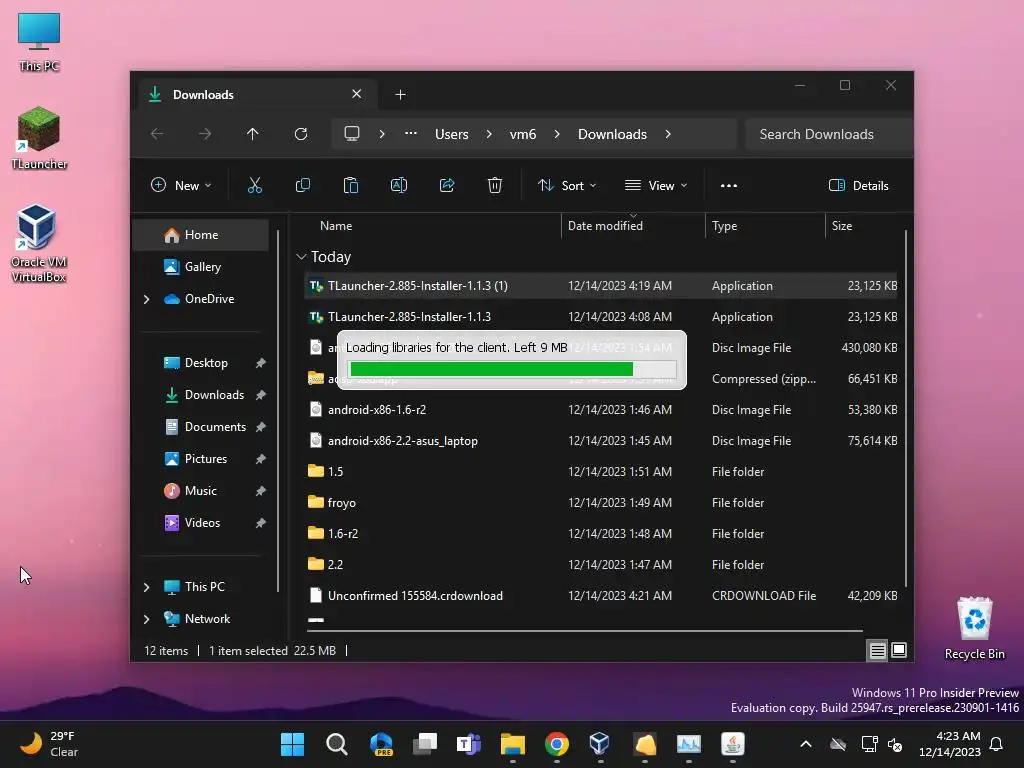The image size is (1024, 768).
Task: Open Home in navigation pane
Action: coord(201,235)
